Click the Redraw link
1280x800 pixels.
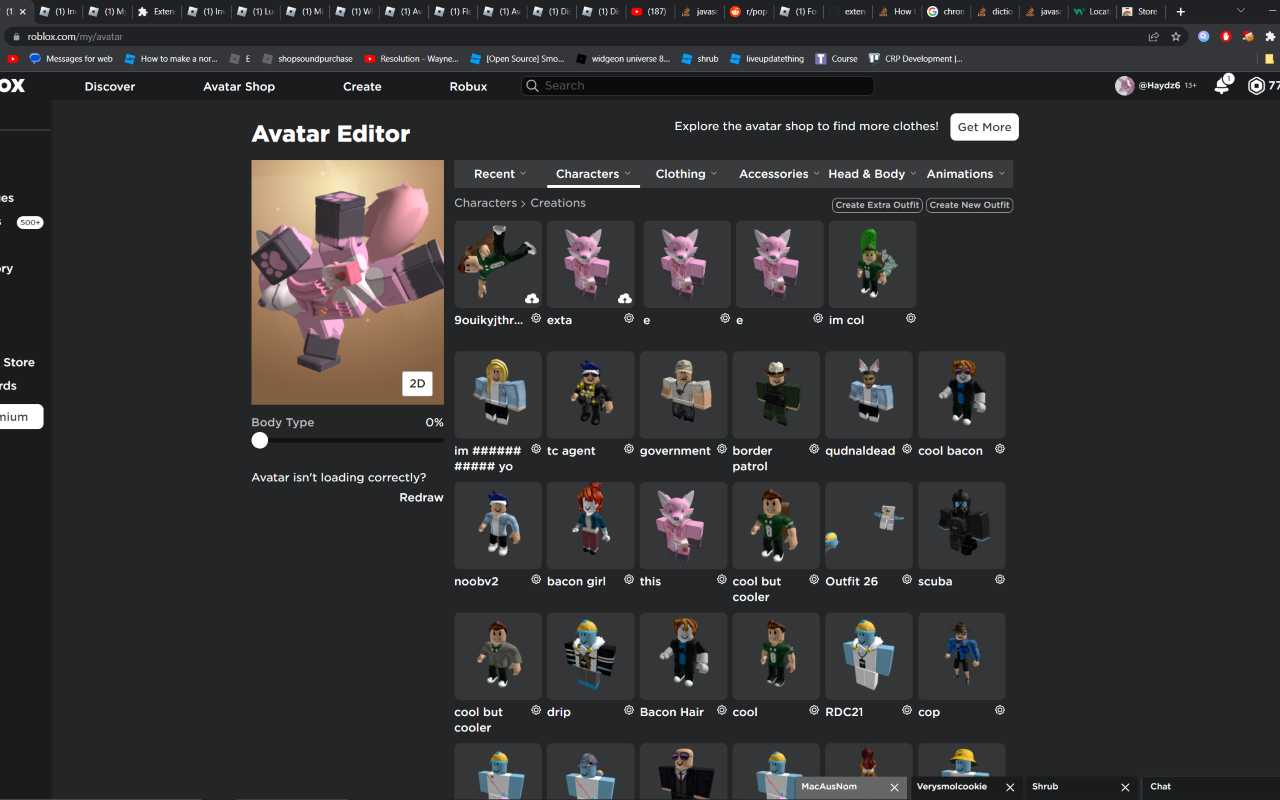point(421,497)
